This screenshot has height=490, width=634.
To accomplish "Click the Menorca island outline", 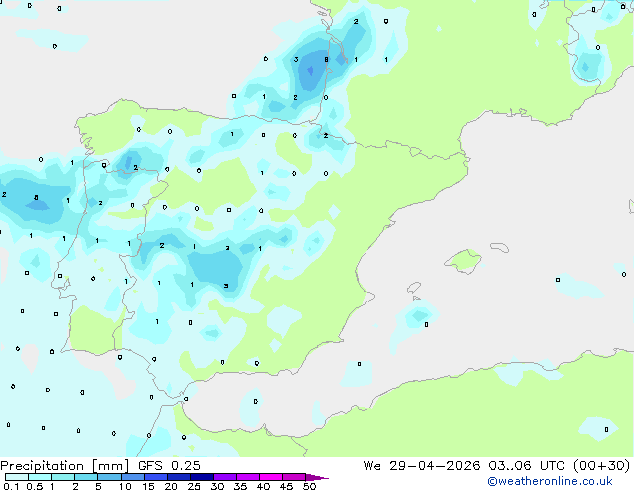I will [x=500, y=247].
